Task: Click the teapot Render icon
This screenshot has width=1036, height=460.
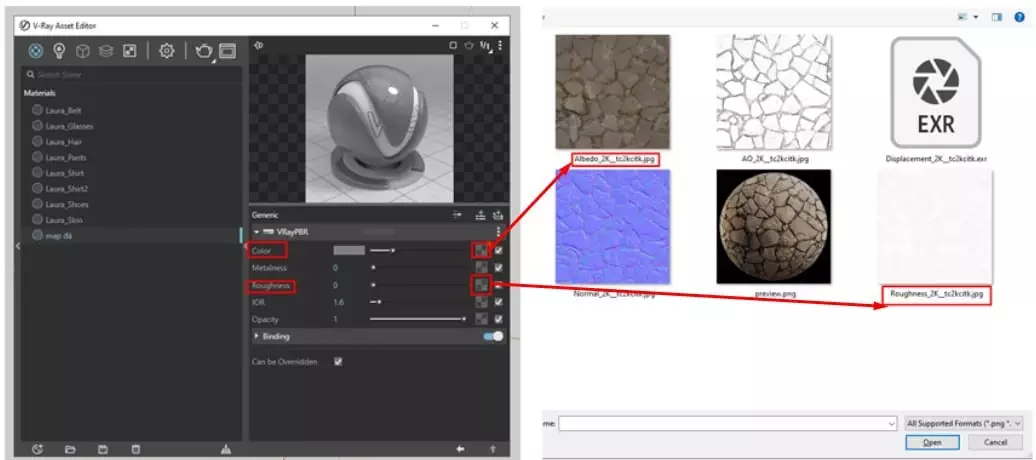Action: pos(203,50)
